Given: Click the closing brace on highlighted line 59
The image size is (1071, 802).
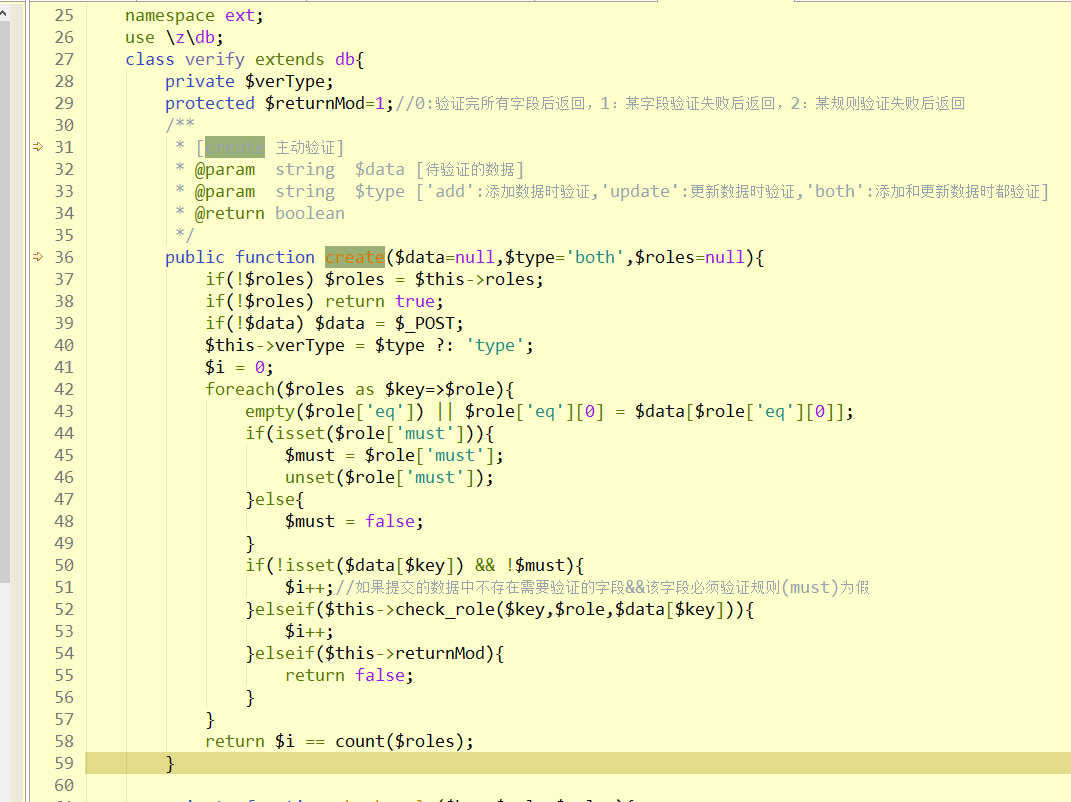Looking at the screenshot, I should (x=170, y=763).
